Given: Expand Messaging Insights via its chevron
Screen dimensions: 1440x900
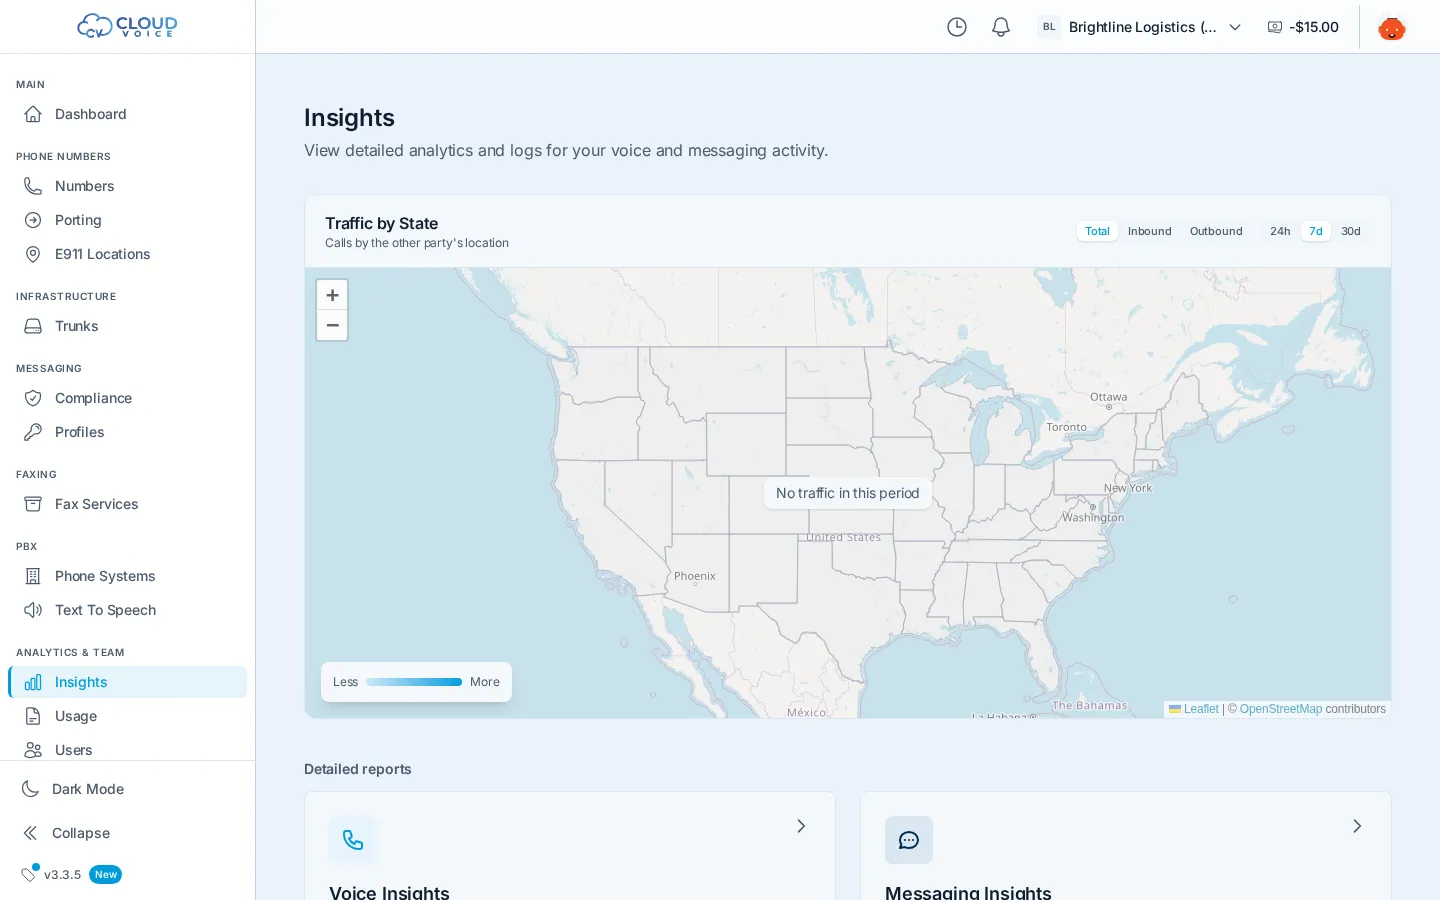Looking at the screenshot, I should click(1357, 826).
